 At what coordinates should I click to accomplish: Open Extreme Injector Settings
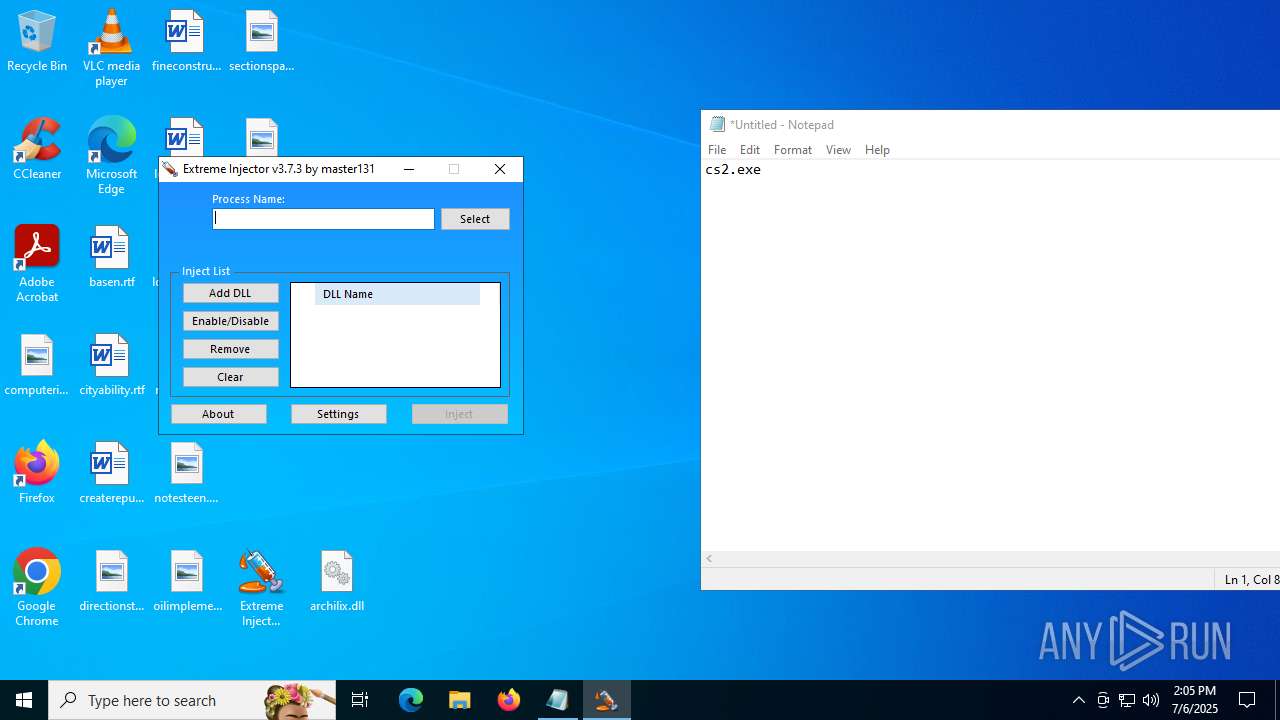click(x=338, y=414)
